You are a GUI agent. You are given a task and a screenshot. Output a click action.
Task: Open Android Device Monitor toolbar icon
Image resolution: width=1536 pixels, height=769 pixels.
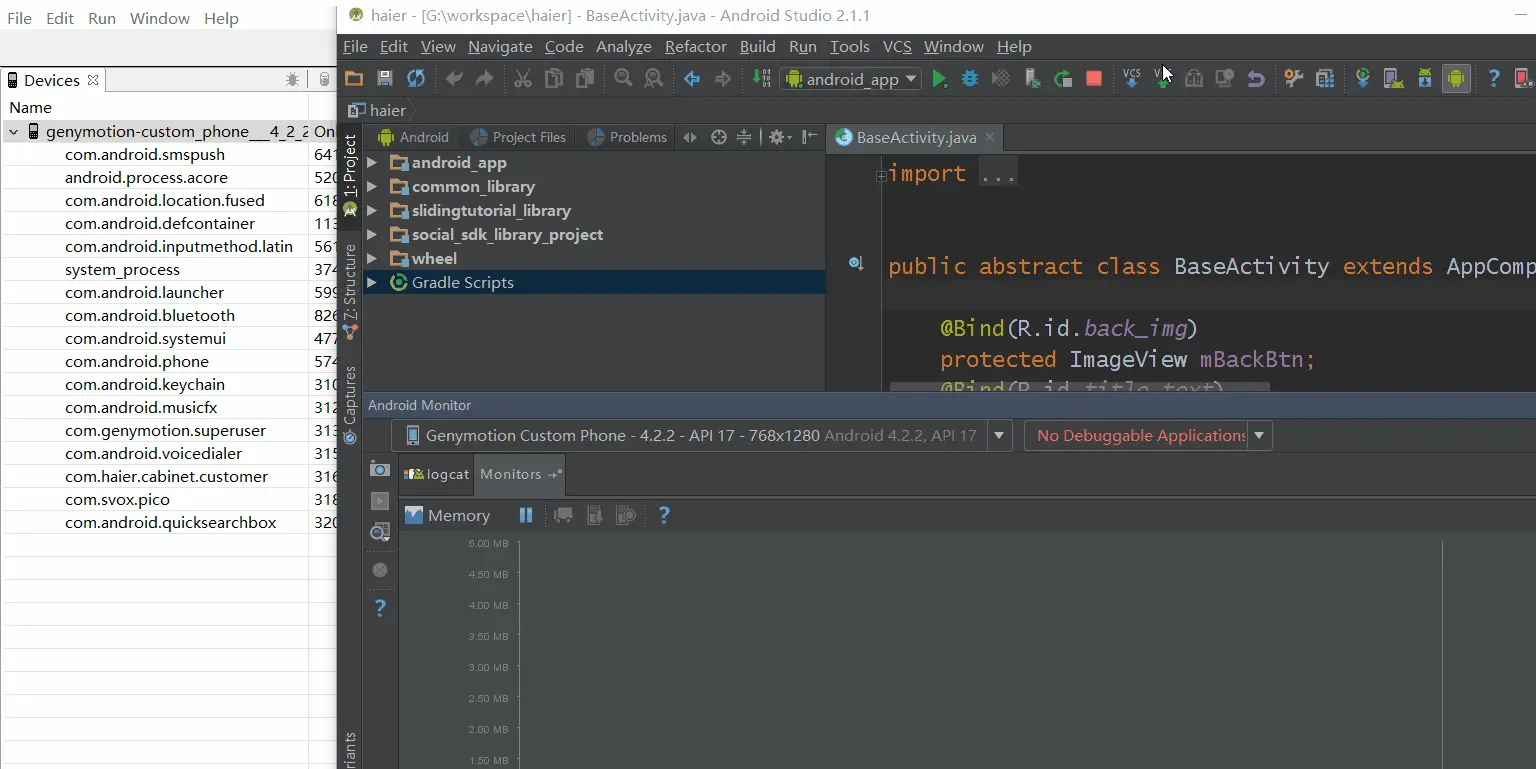click(x=1456, y=79)
